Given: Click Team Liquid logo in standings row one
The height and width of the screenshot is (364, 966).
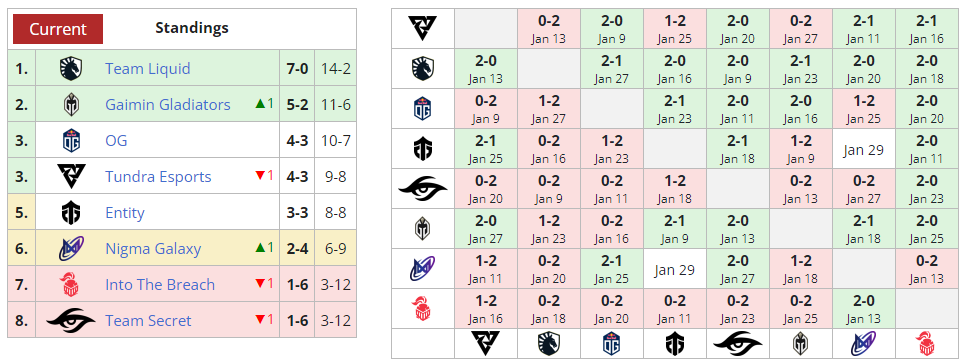Looking at the screenshot, I should [x=70, y=68].
